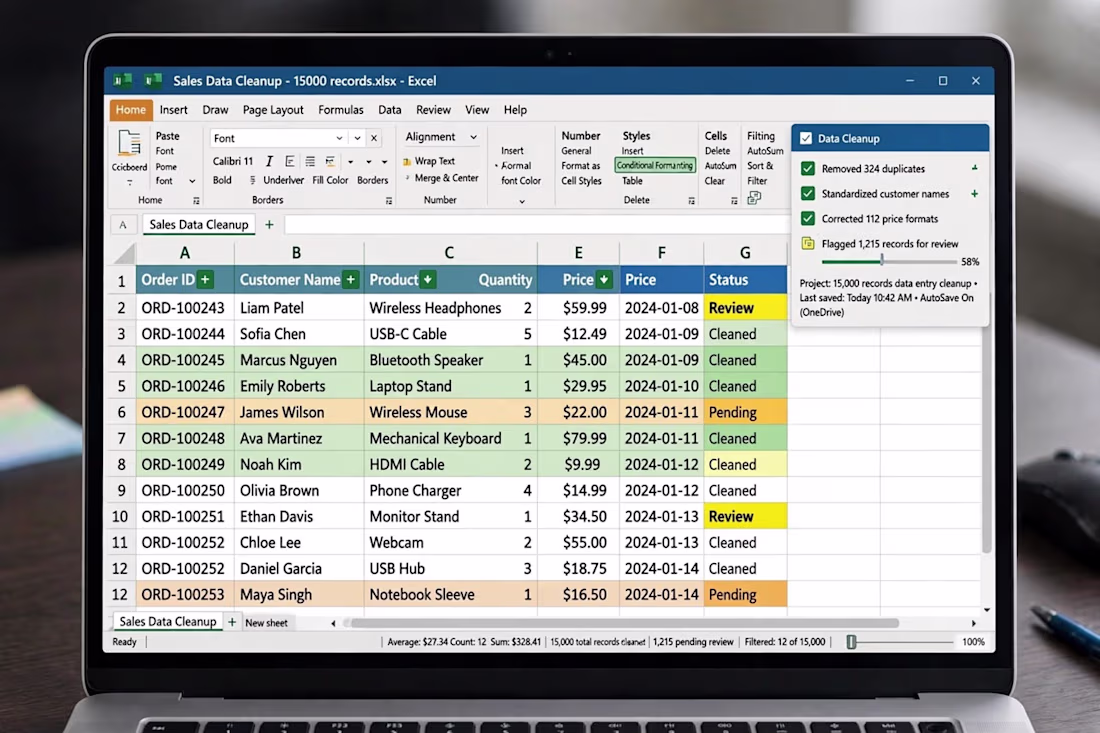Click the New sheet button
Screen dimensions: 1100x733
click(266, 623)
